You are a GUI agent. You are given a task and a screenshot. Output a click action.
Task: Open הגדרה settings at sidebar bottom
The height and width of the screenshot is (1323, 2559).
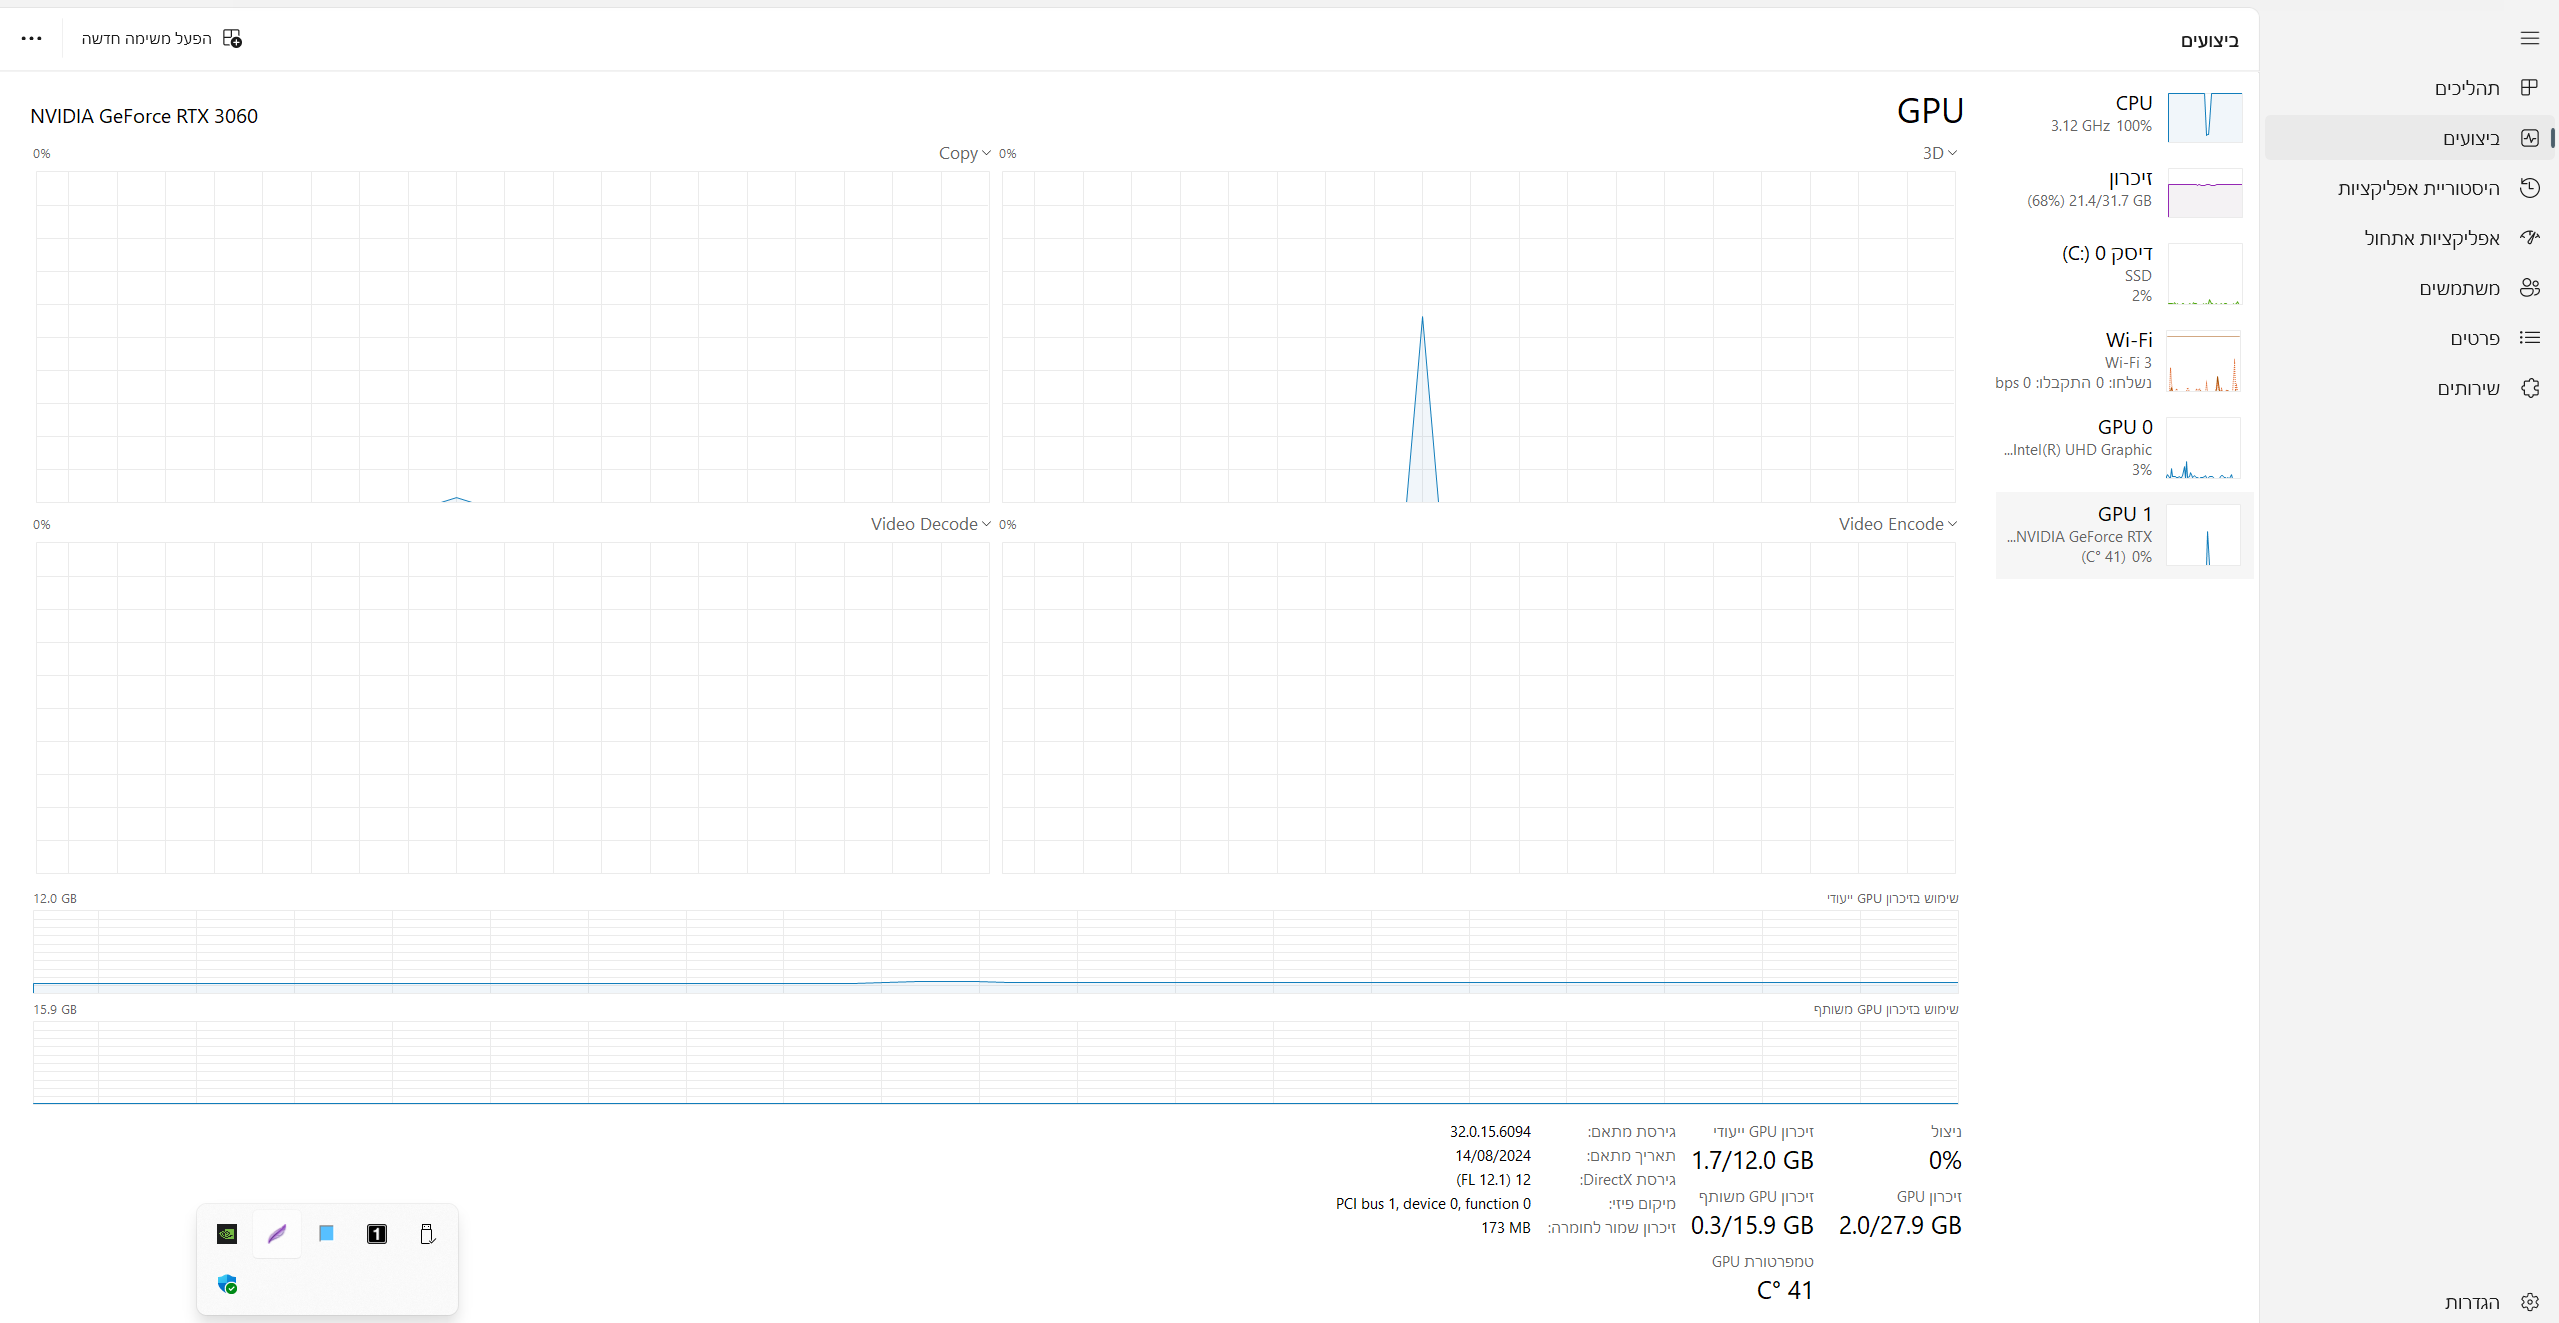click(x=2409, y=1302)
